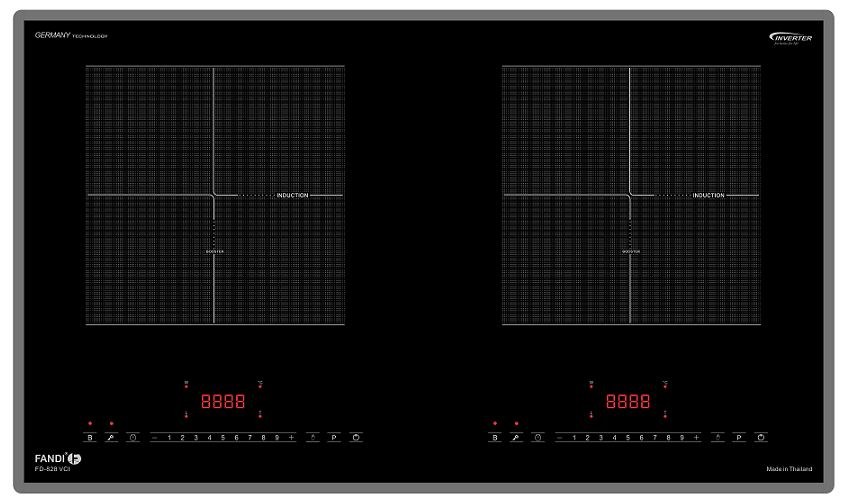This screenshot has height=501, width=846.
Task: Tap the left zone plus key
Action: coord(291,438)
